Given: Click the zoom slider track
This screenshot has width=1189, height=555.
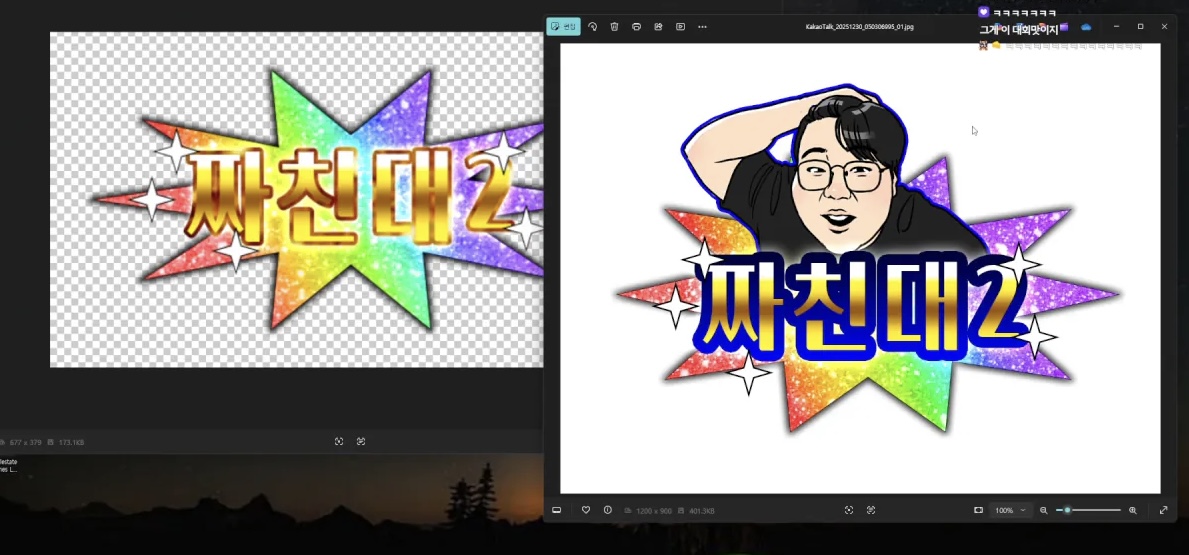Looking at the screenshot, I should (x=1095, y=510).
